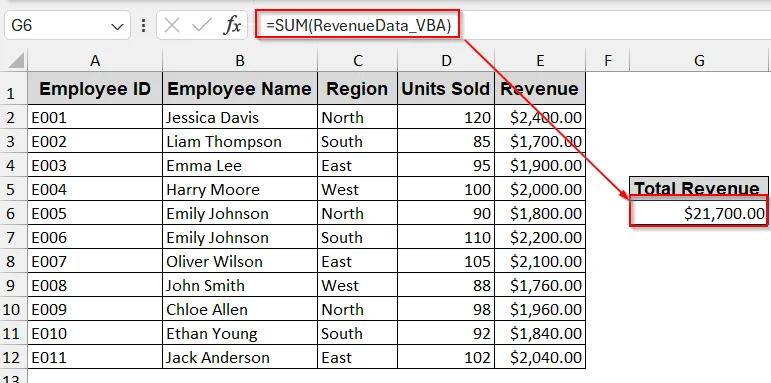
Task: Select the Units Sold header cell
Action: click(446, 88)
